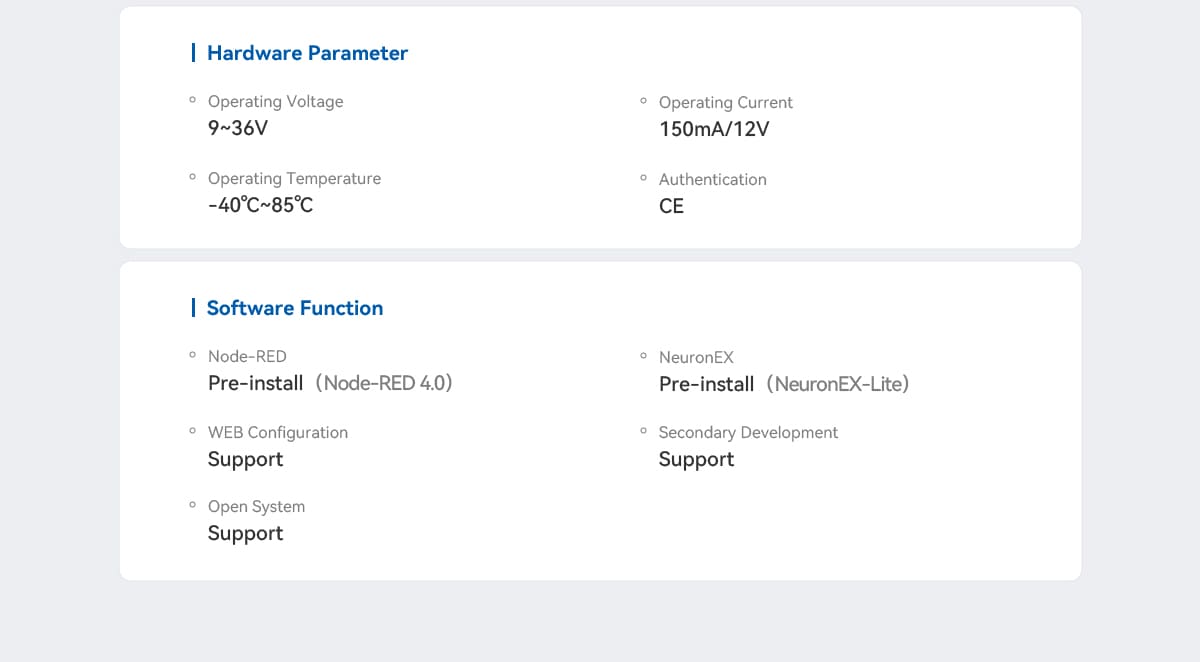Click Support value under Open System

point(245,533)
